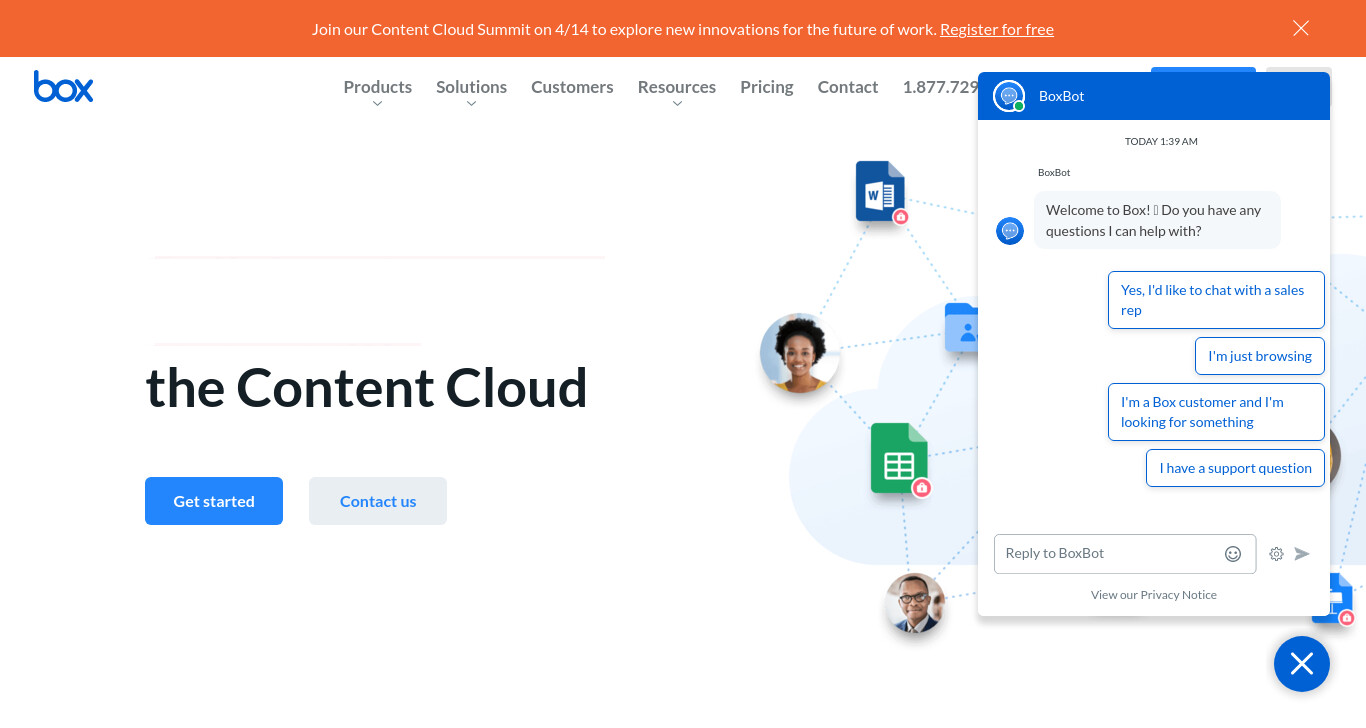The width and height of the screenshot is (1366, 728).
Task: Click the woman's profile photo
Action: click(x=799, y=353)
